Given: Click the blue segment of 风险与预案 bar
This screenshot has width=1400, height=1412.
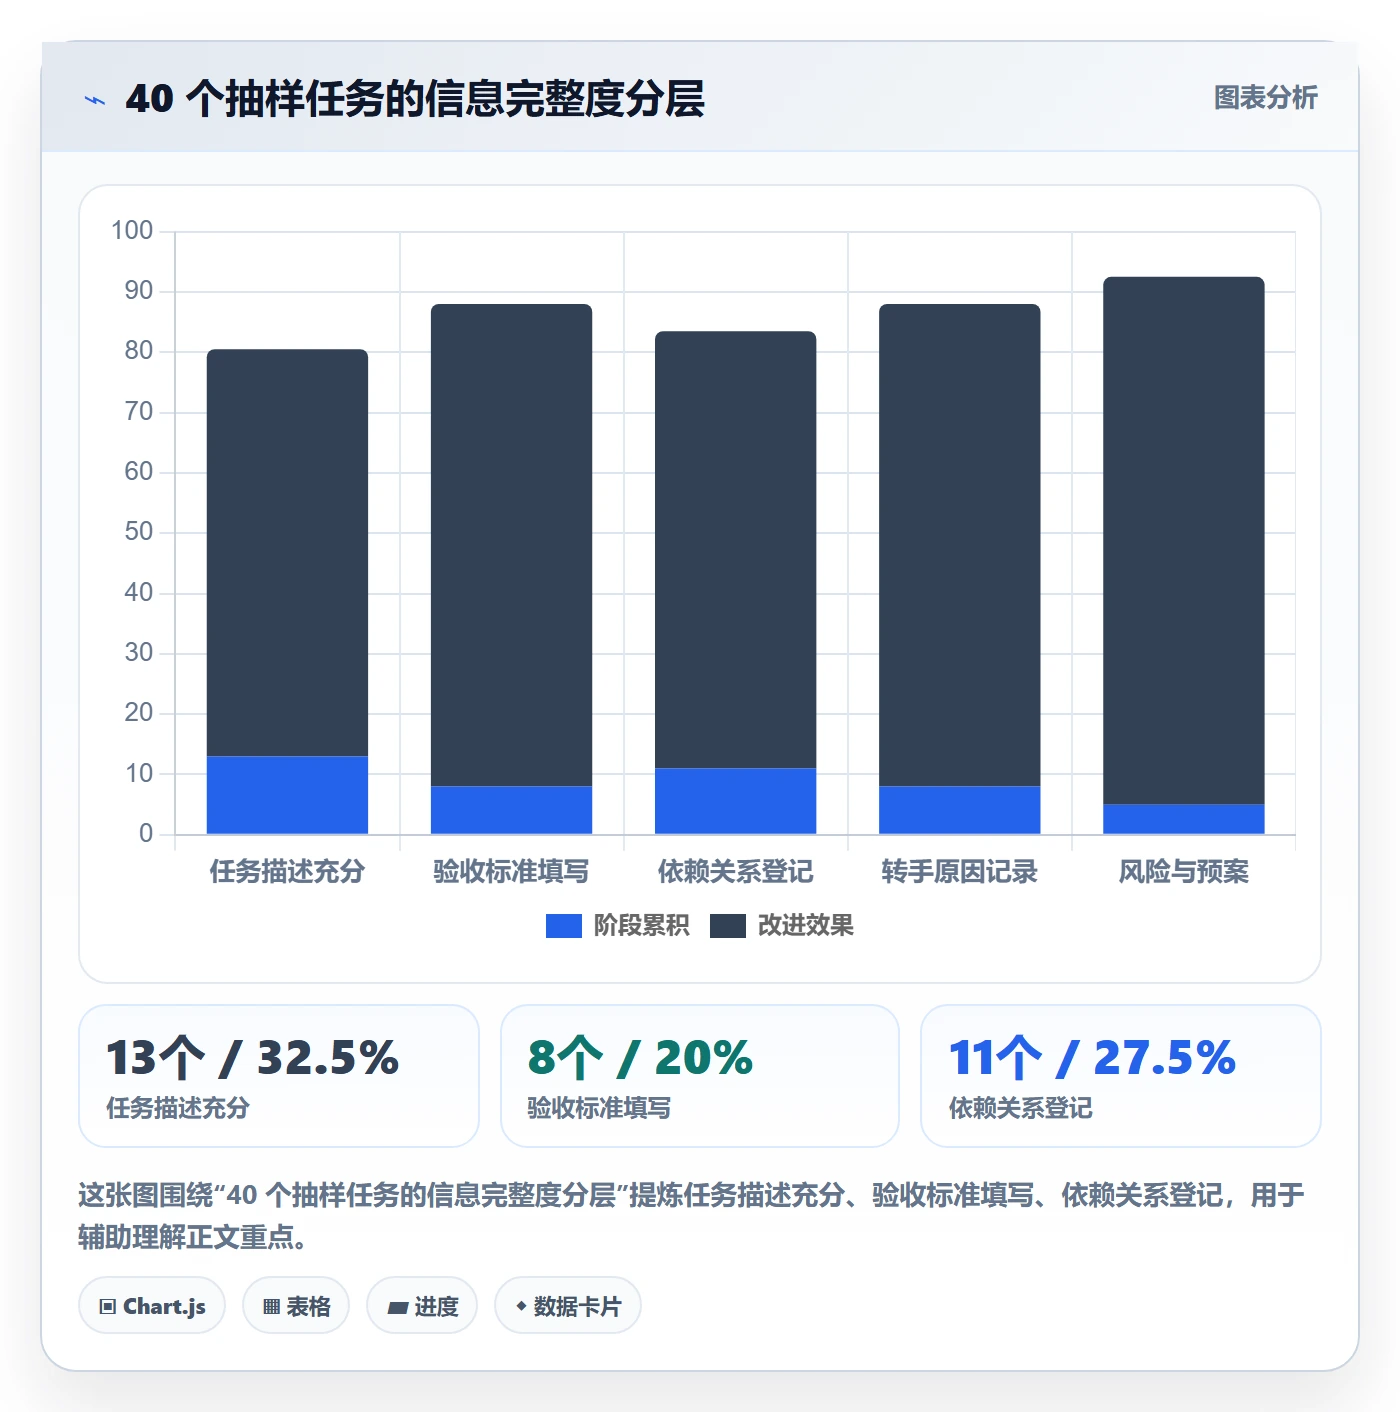Looking at the screenshot, I should coord(1183,819).
